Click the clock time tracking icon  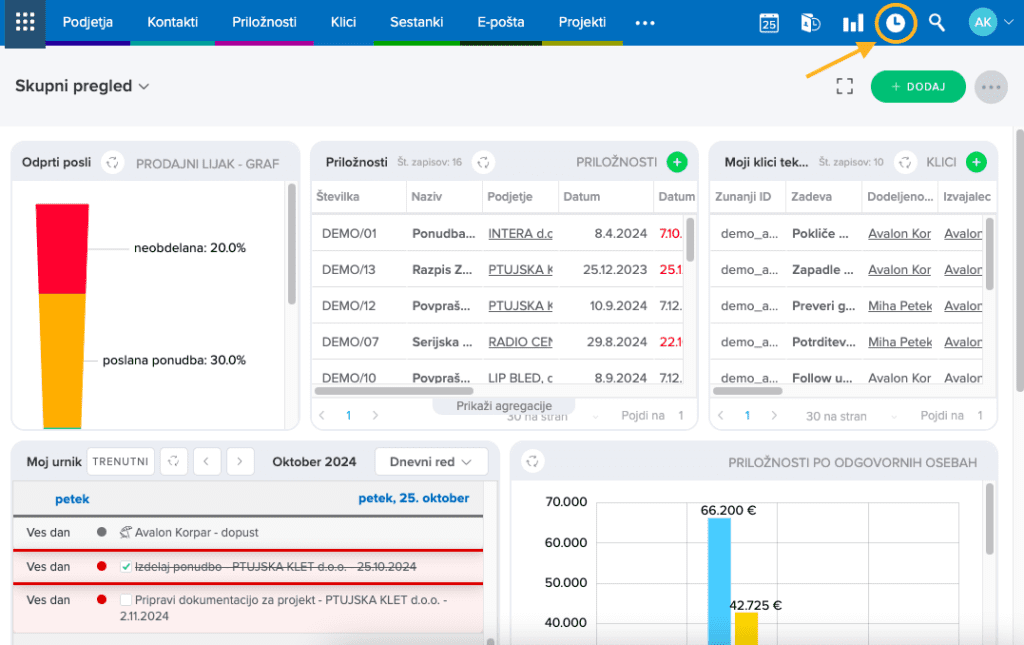click(897, 23)
